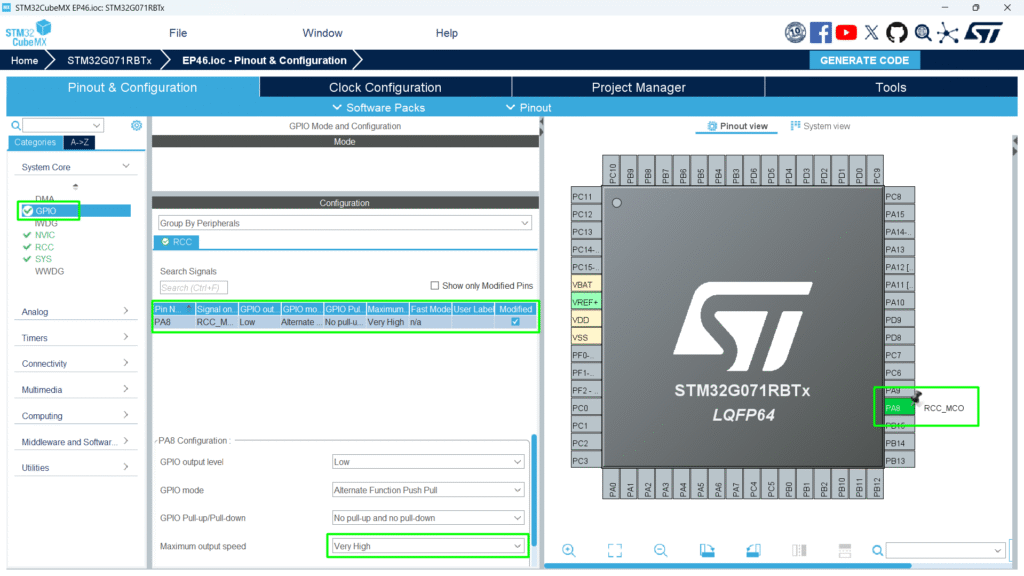Click the YouTube icon in the header
1024x576 pixels.
tap(847, 33)
